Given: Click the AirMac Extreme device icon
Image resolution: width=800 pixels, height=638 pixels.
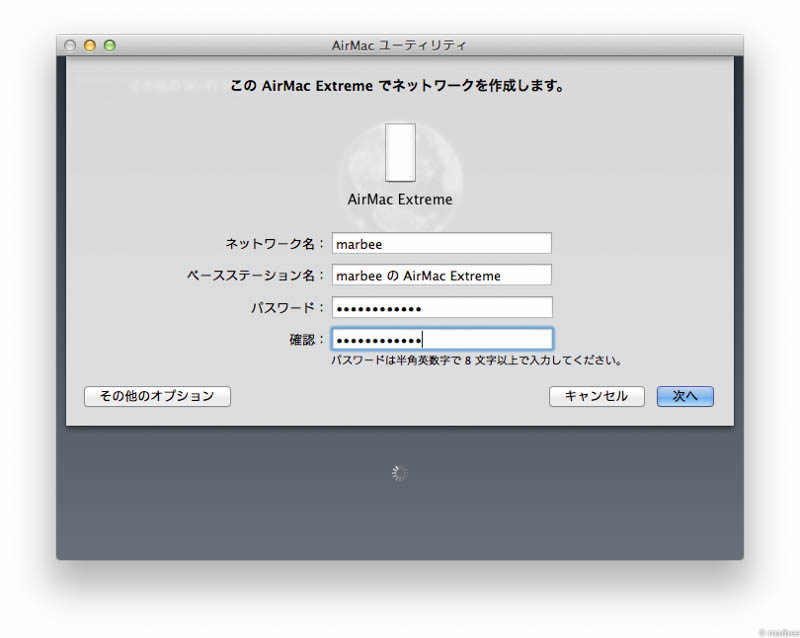Looking at the screenshot, I should click(x=400, y=150).
